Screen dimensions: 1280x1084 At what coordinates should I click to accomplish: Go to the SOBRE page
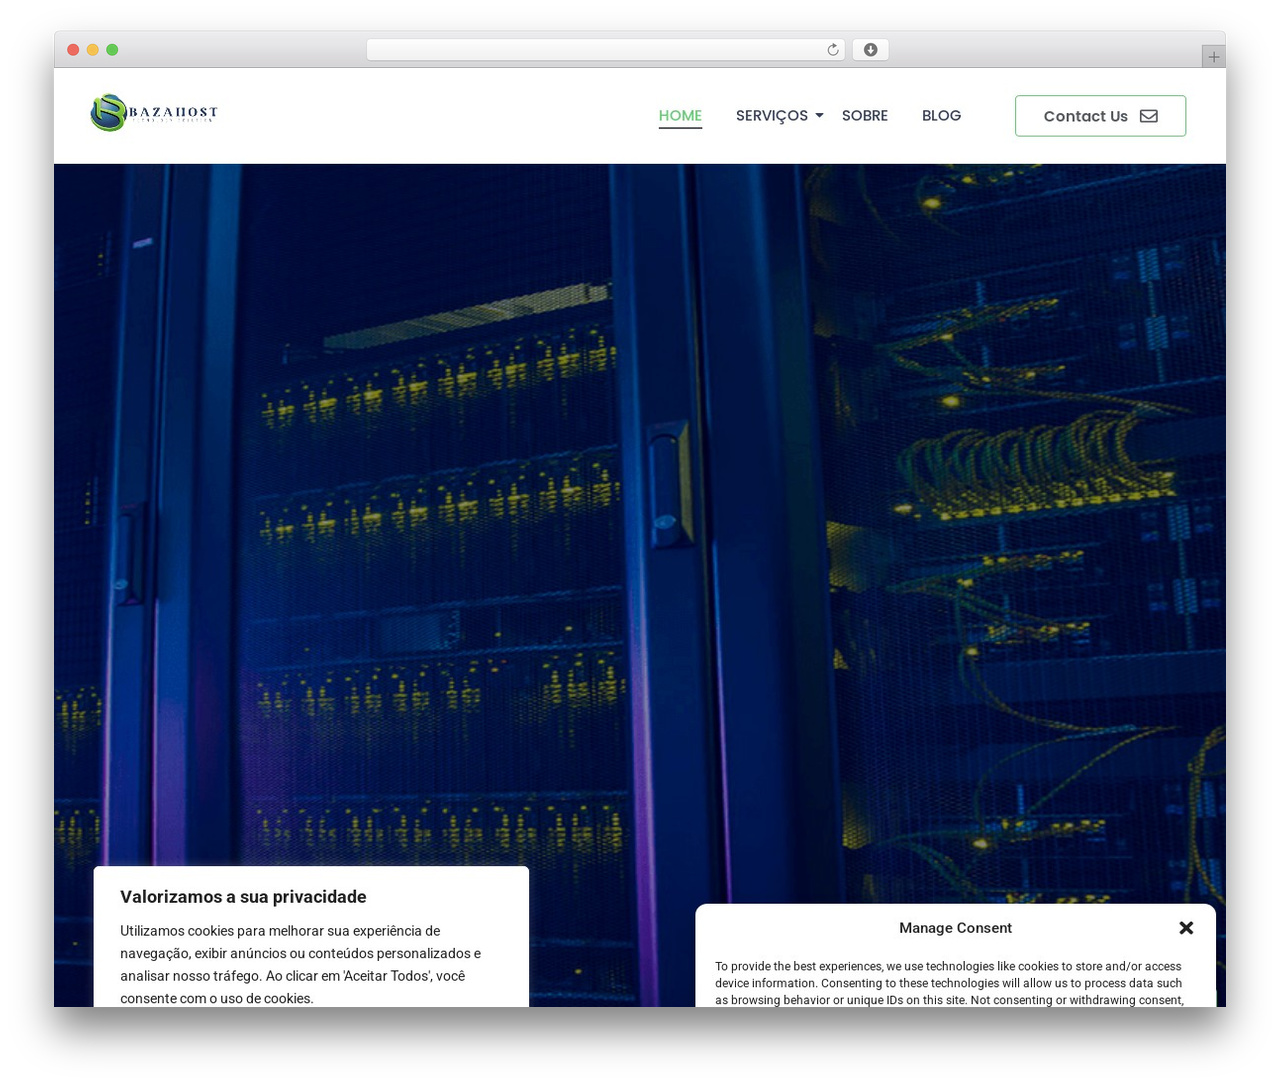[x=865, y=116]
